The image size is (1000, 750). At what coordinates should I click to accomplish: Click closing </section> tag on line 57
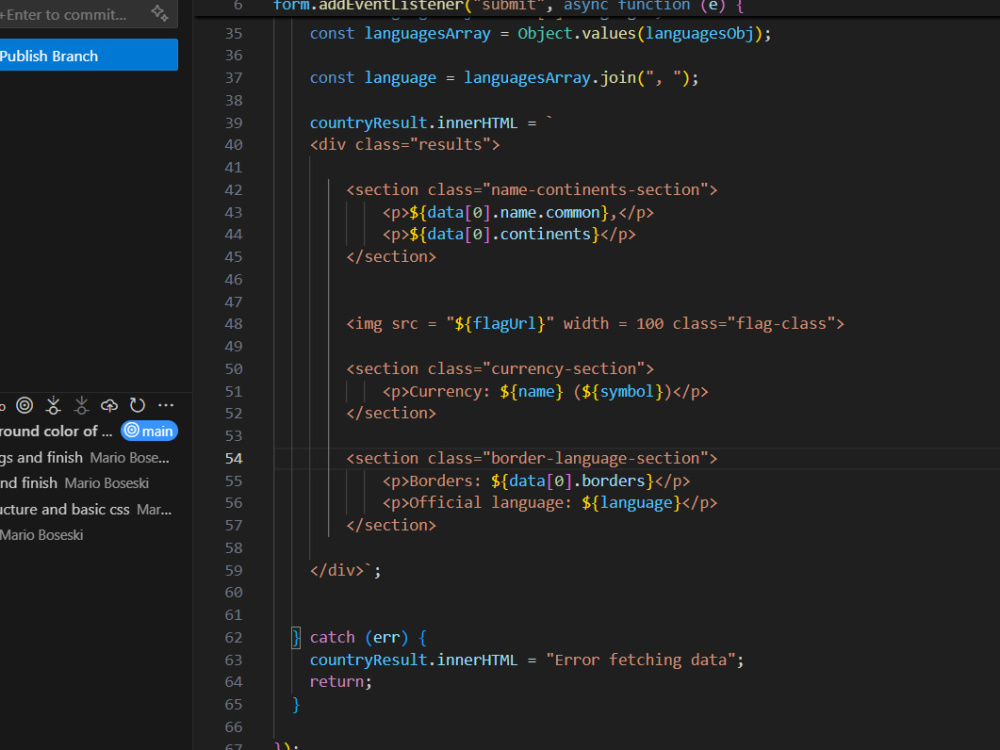pos(391,526)
